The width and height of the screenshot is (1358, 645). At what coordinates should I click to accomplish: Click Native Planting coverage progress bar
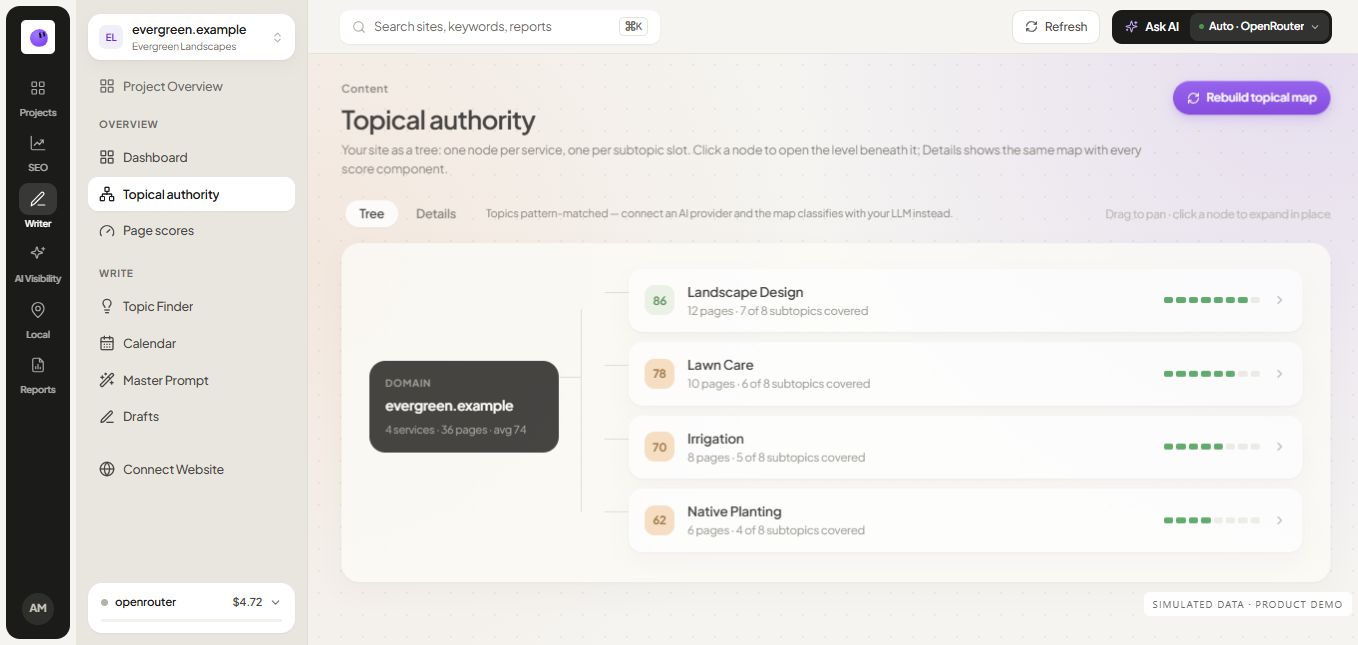point(1211,520)
